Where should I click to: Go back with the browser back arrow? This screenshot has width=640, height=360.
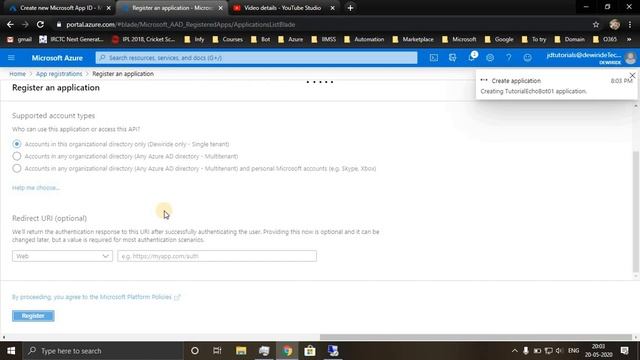[x=10, y=24]
